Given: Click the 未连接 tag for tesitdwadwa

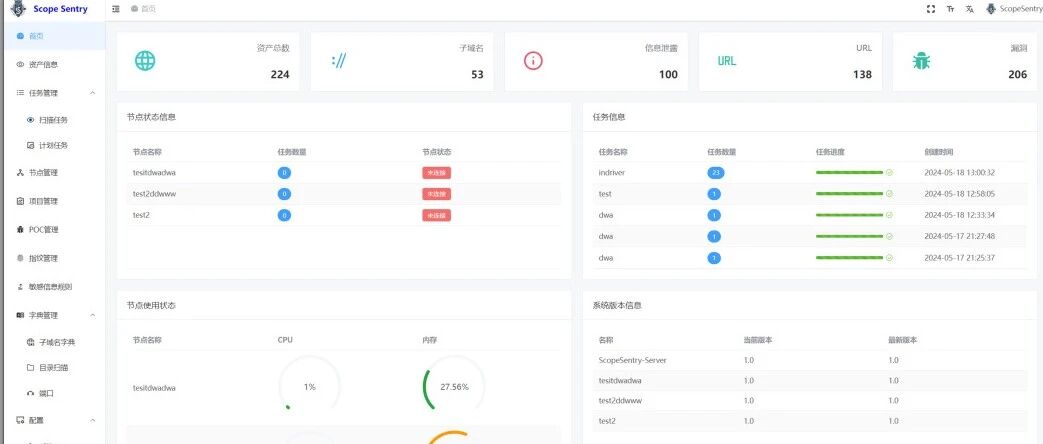Looking at the screenshot, I should 436,172.
